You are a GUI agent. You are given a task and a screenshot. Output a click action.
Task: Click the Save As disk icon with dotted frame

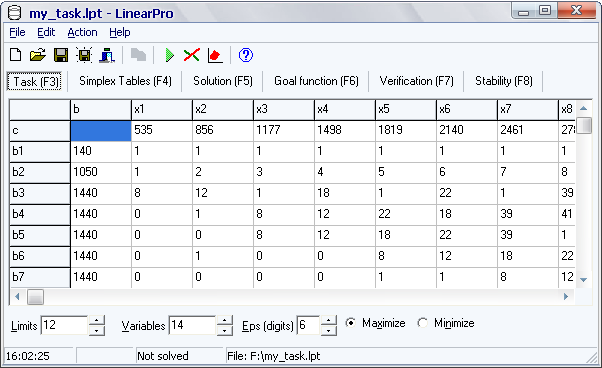click(x=84, y=55)
